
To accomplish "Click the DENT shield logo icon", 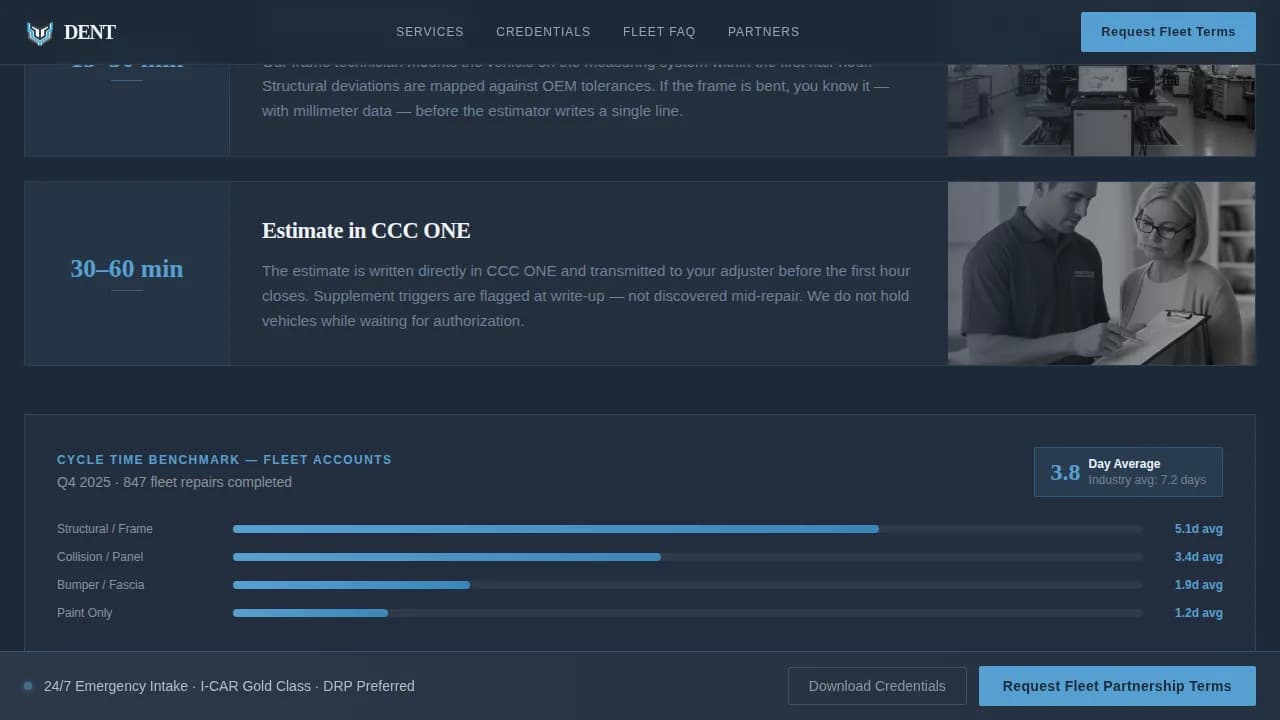I will pyautogui.click(x=39, y=32).
